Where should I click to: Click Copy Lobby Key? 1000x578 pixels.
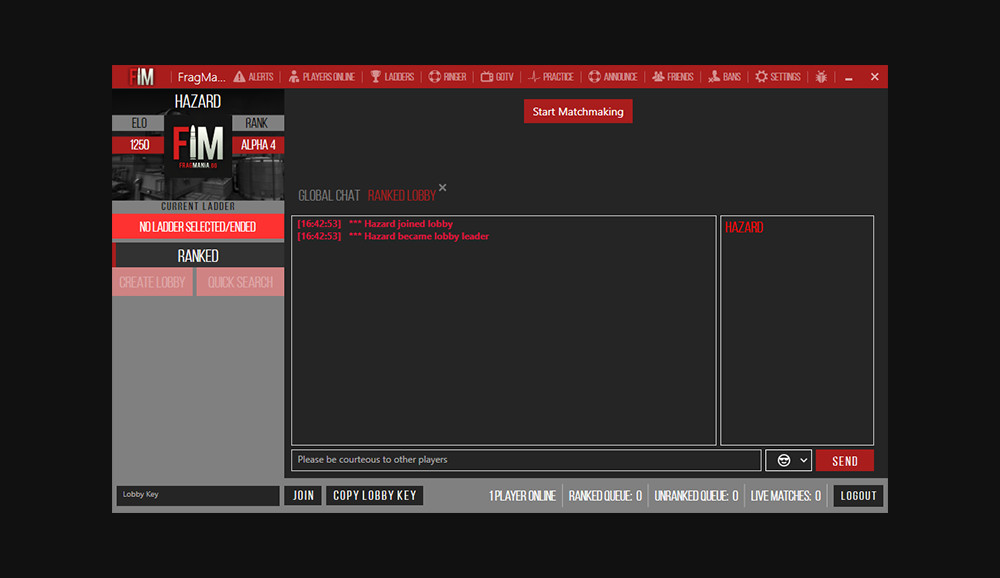pyautogui.click(x=374, y=495)
